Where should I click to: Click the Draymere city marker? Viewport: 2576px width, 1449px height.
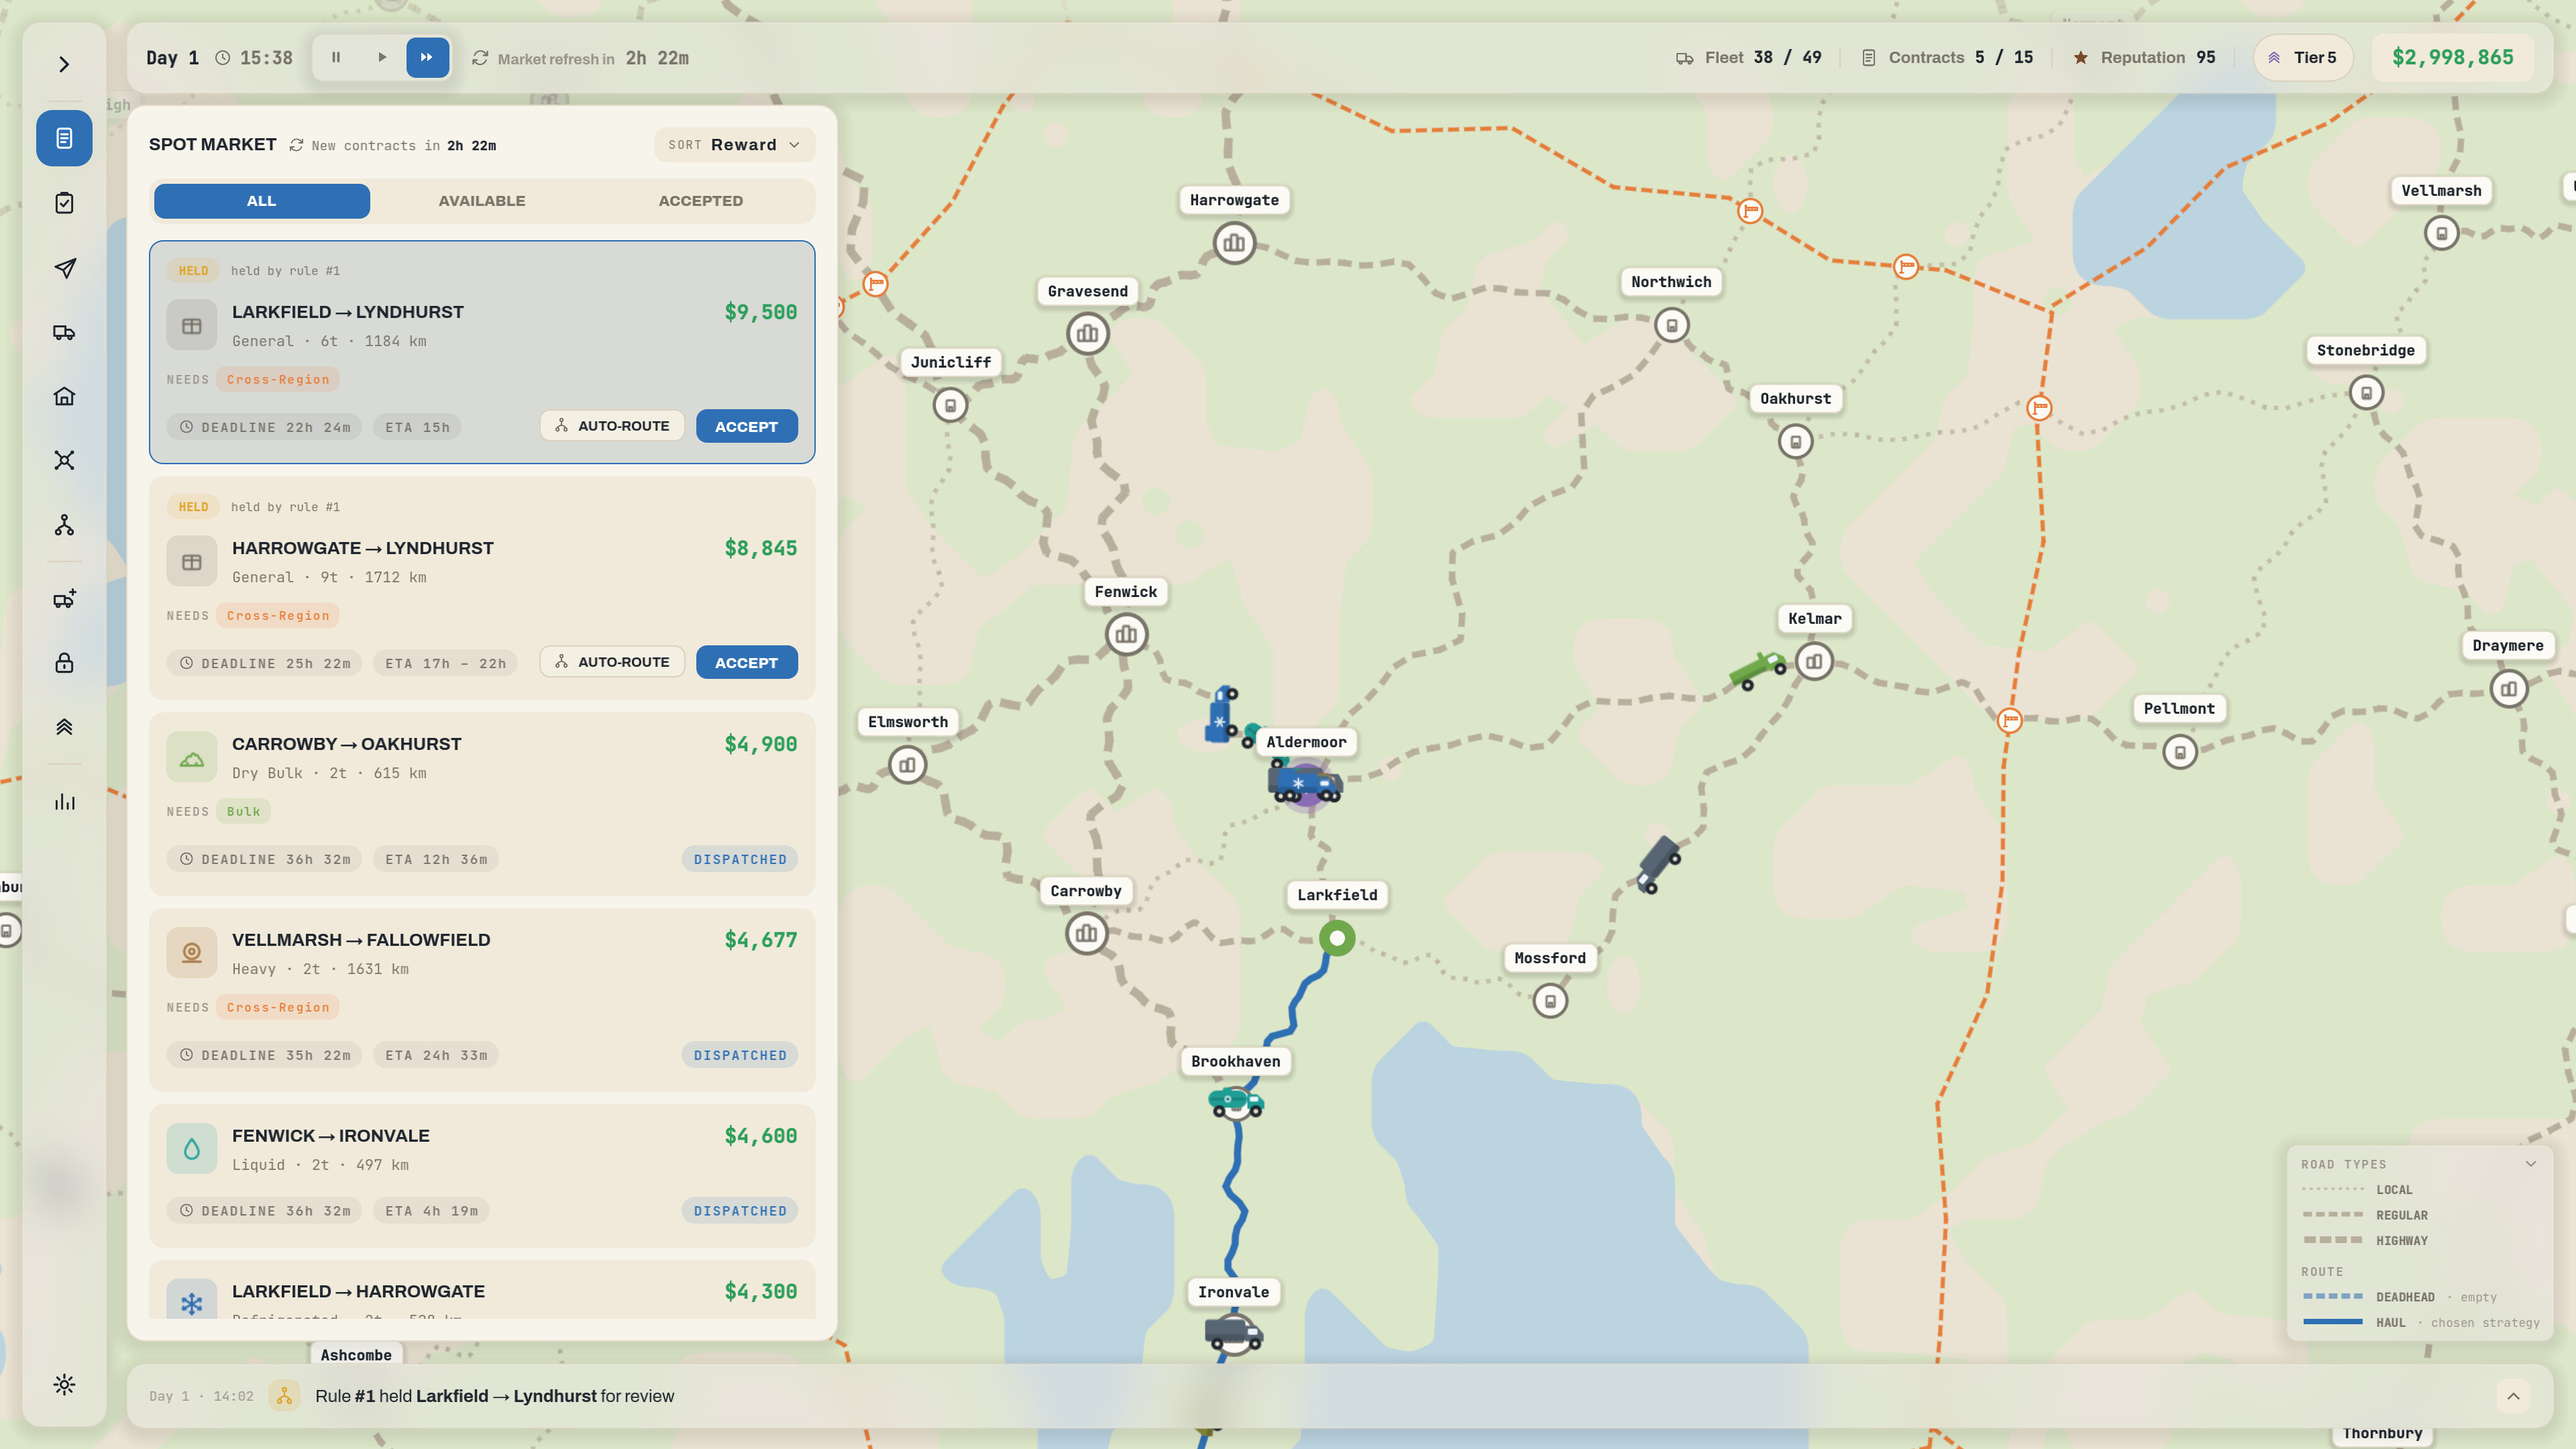(2509, 689)
